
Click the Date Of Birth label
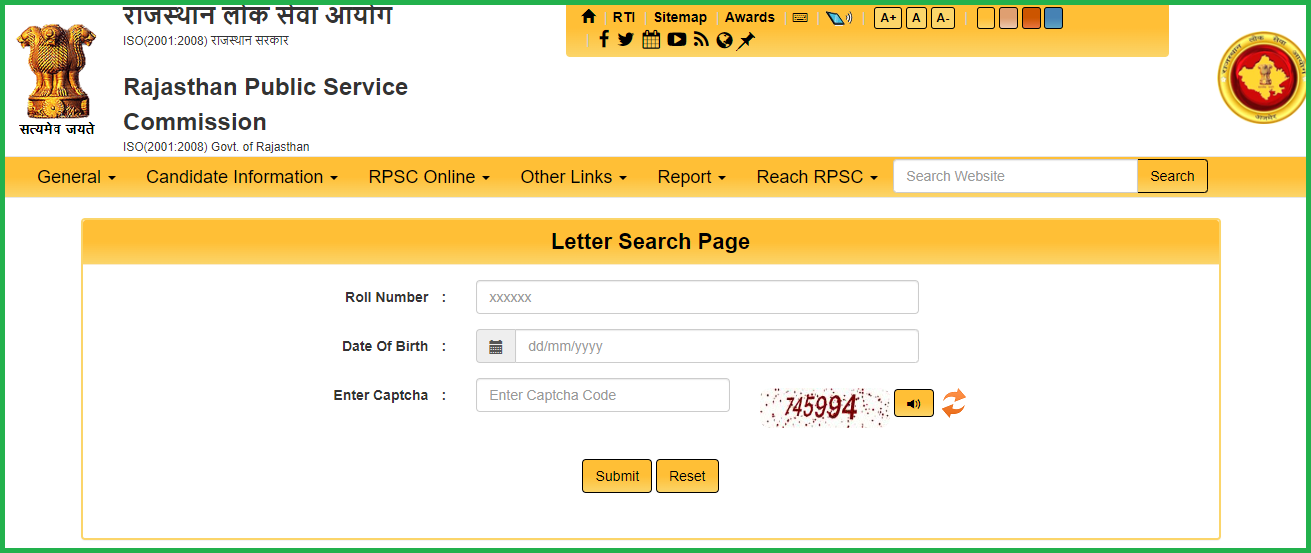click(x=385, y=346)
